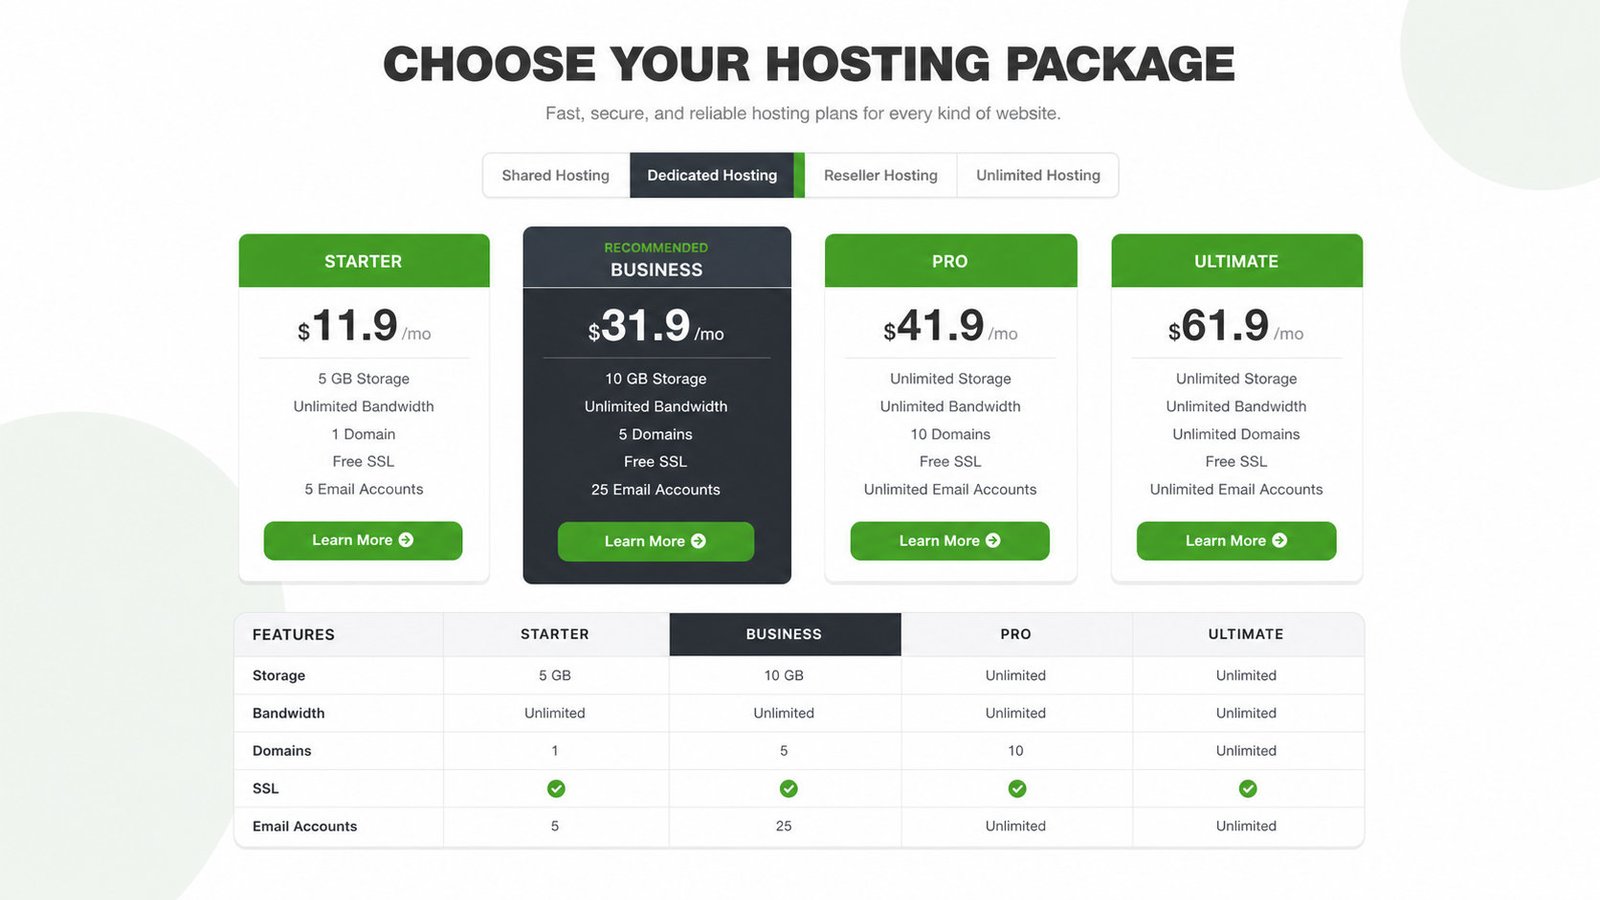Click the $41.9 Pro price
This screenshot has width=1600, height=900.
coord(950,326)
